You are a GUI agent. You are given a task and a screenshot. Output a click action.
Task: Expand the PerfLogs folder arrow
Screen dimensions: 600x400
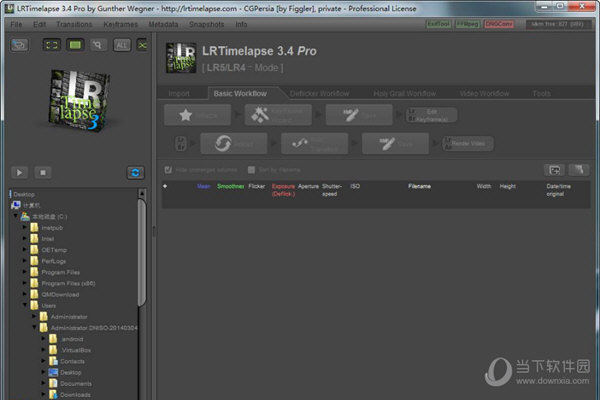25,261
